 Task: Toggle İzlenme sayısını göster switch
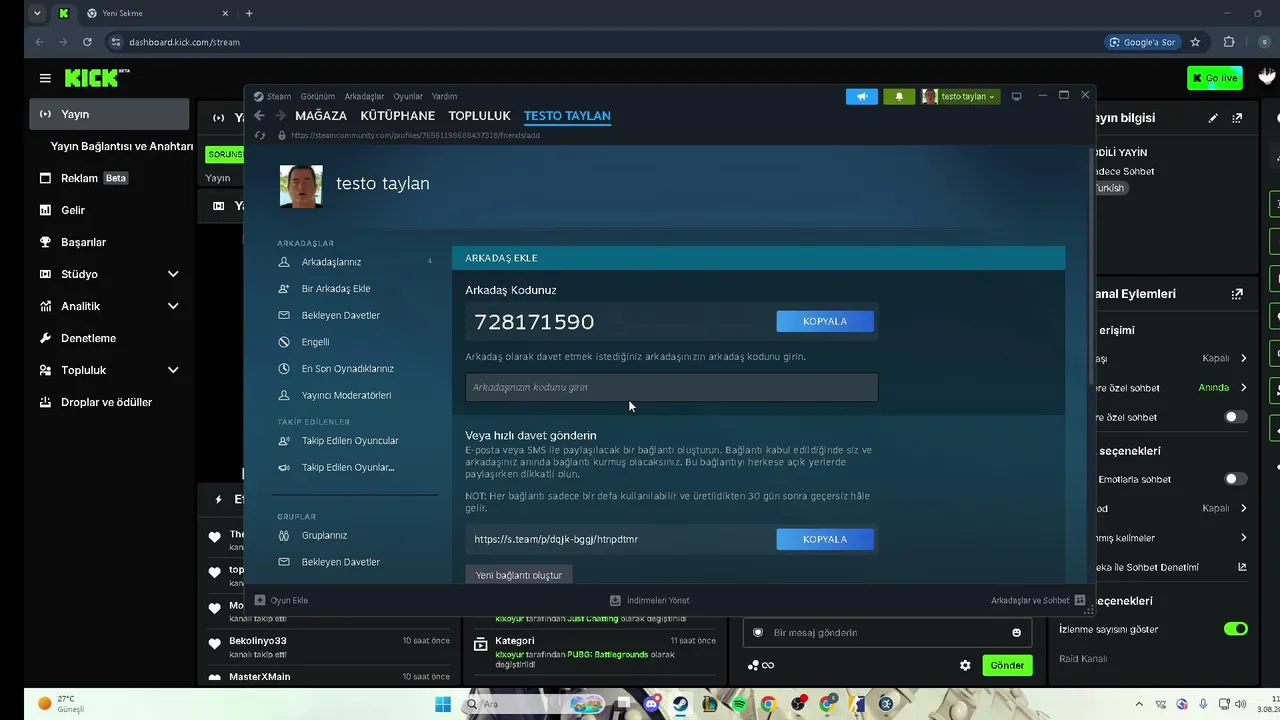click(x=1236, y=629)
